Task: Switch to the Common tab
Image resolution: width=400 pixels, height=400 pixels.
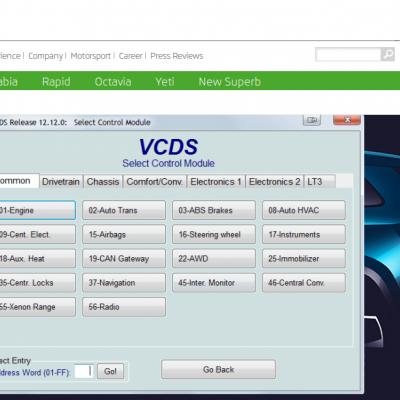Action: 19,181
